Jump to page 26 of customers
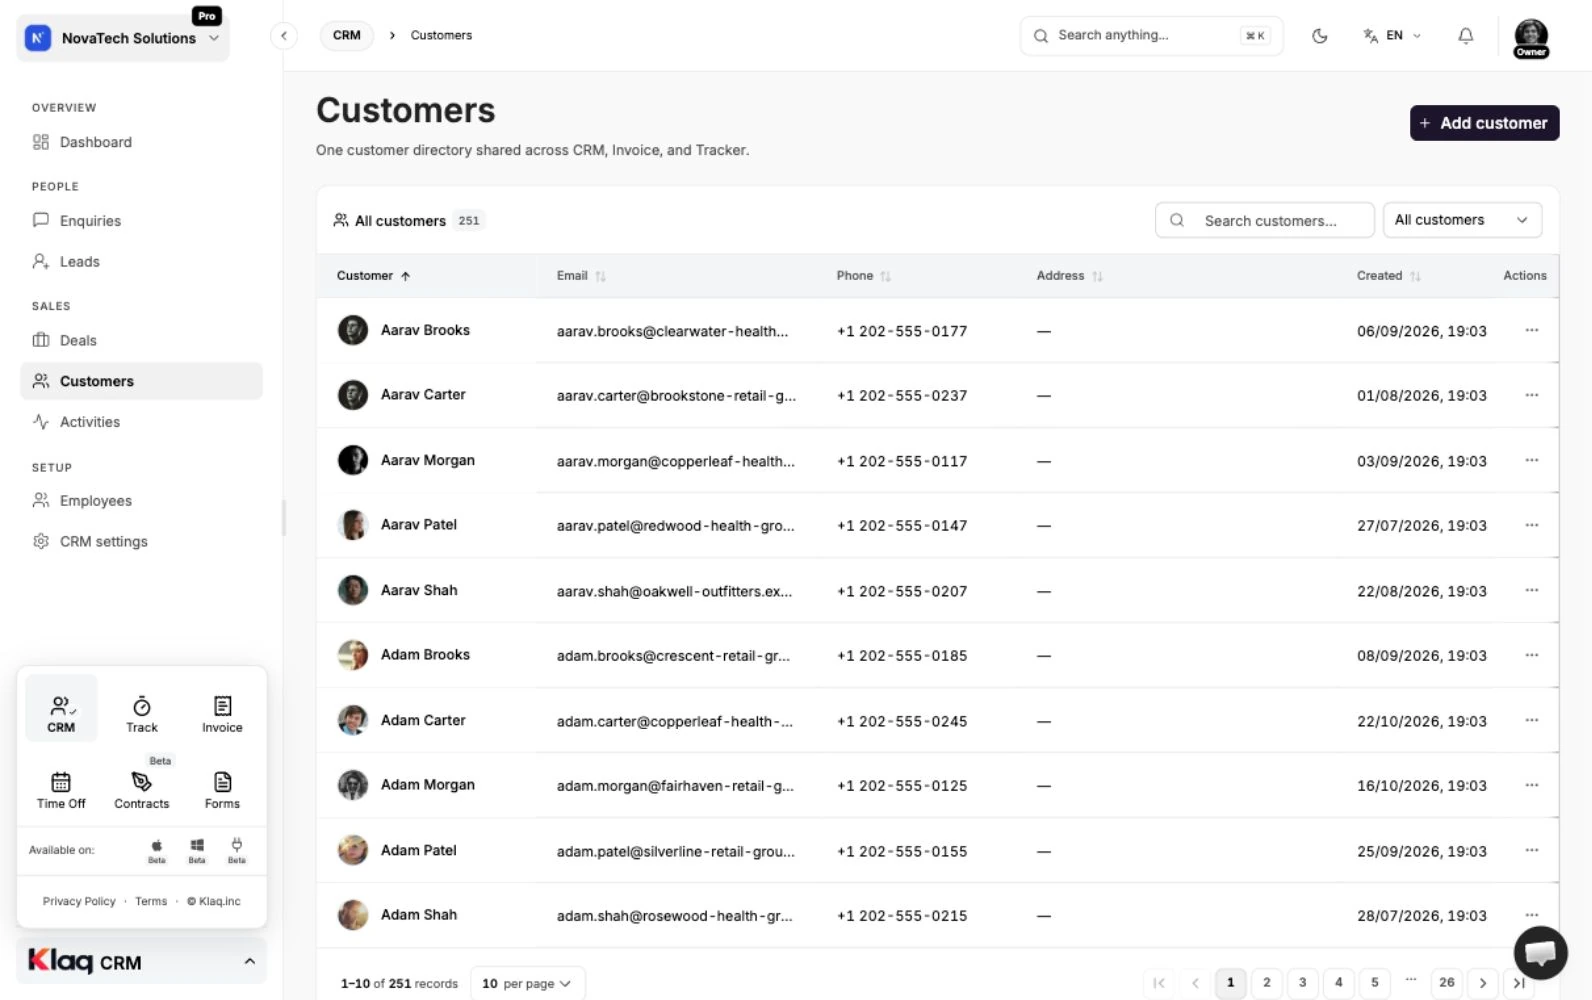This screenshot has height=1000, width=1592. tap(1446, 983)
